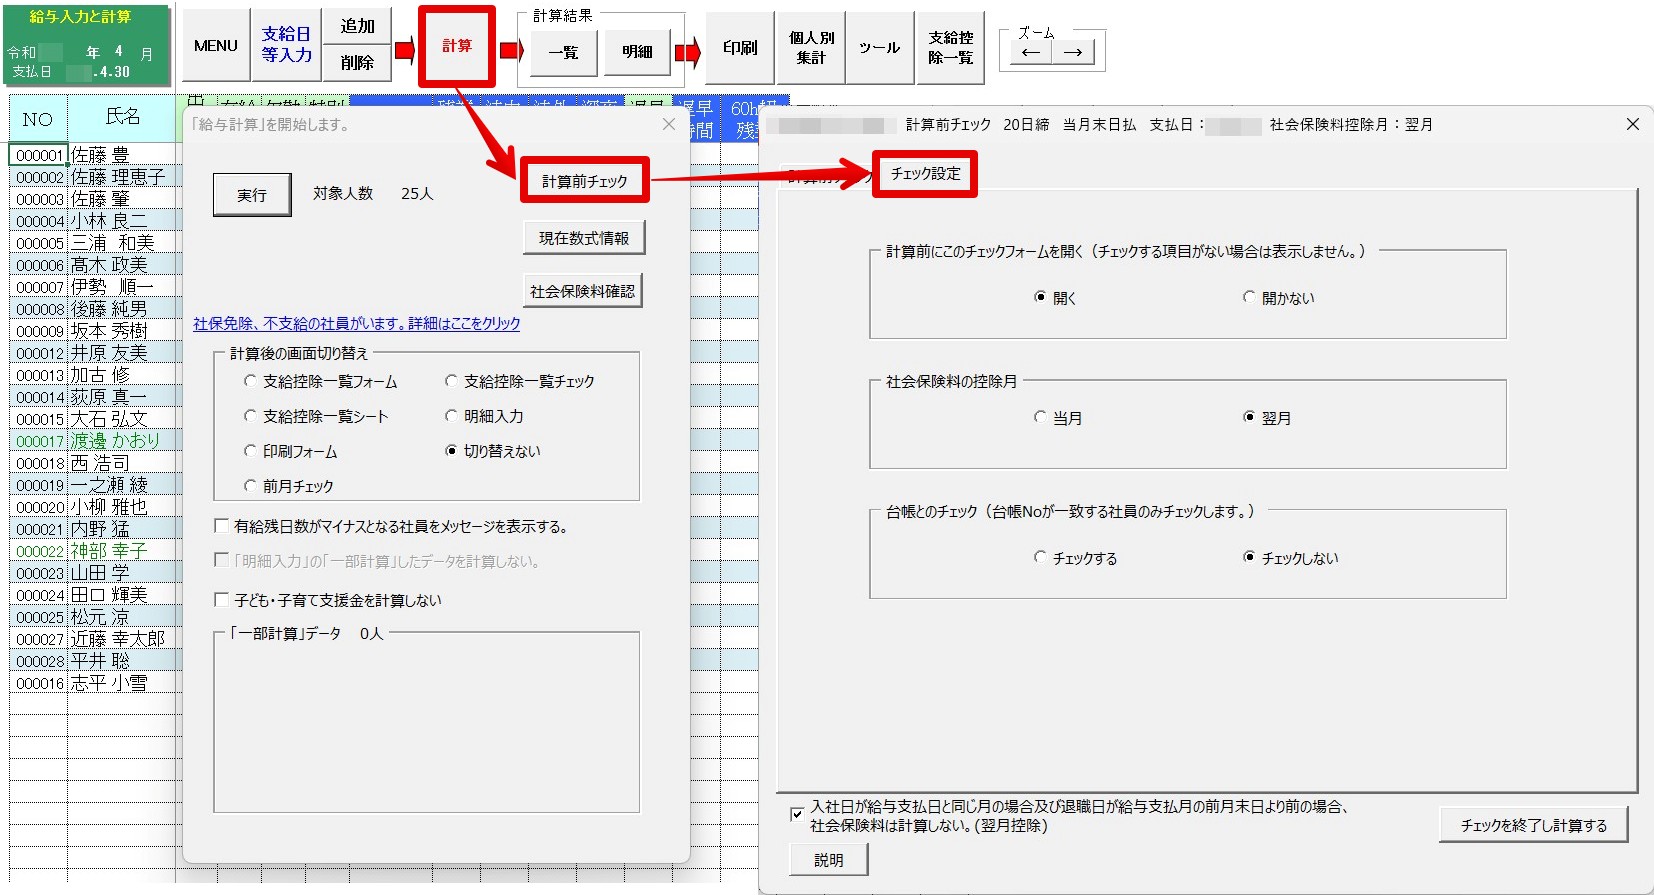Click the zoom left arrow button

coord(1031,53)
